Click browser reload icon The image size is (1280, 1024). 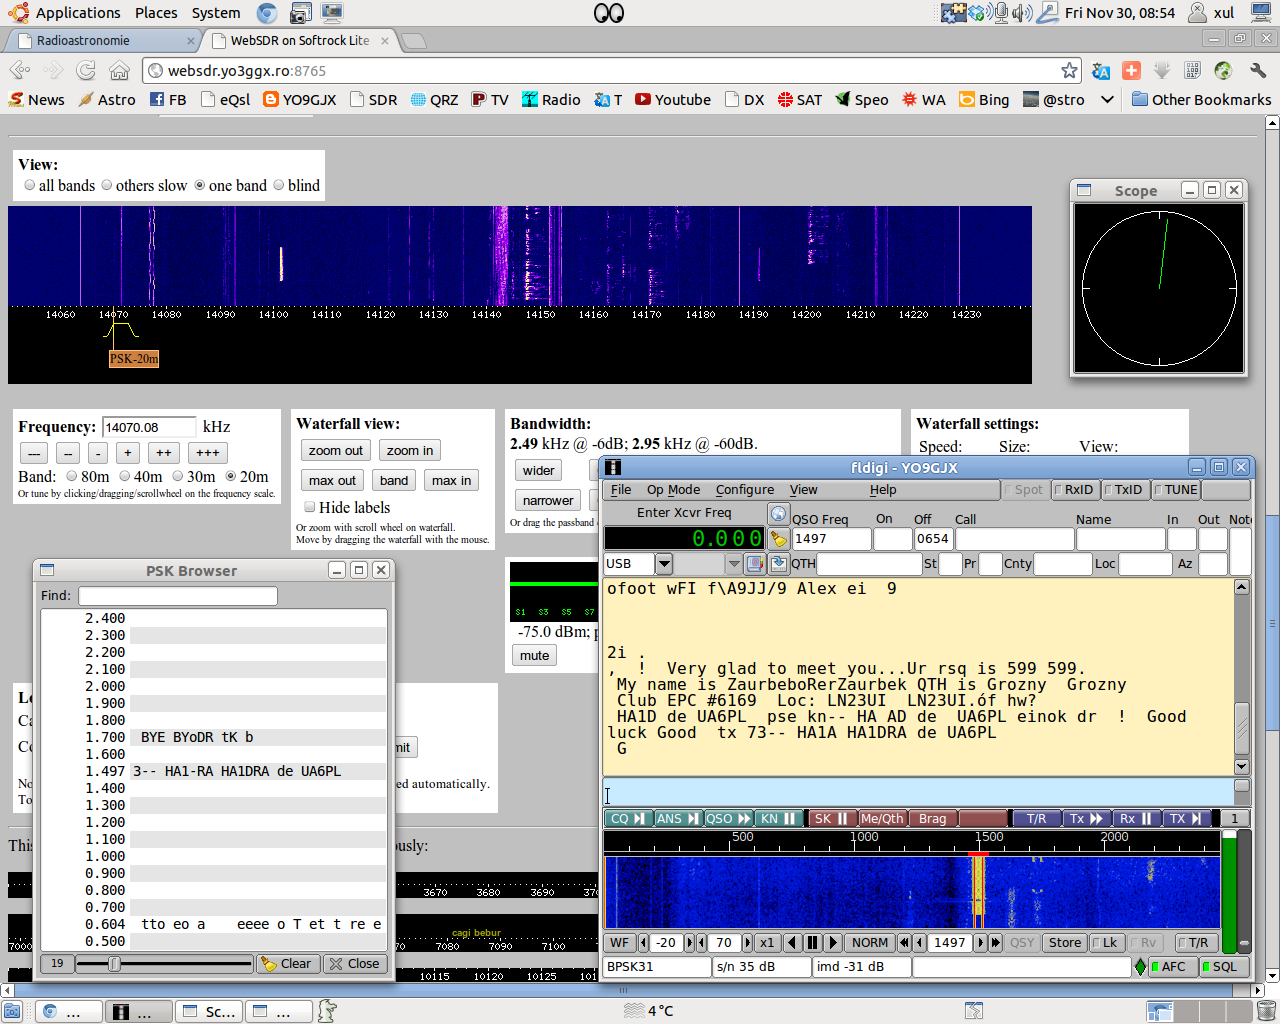[86, 70]
